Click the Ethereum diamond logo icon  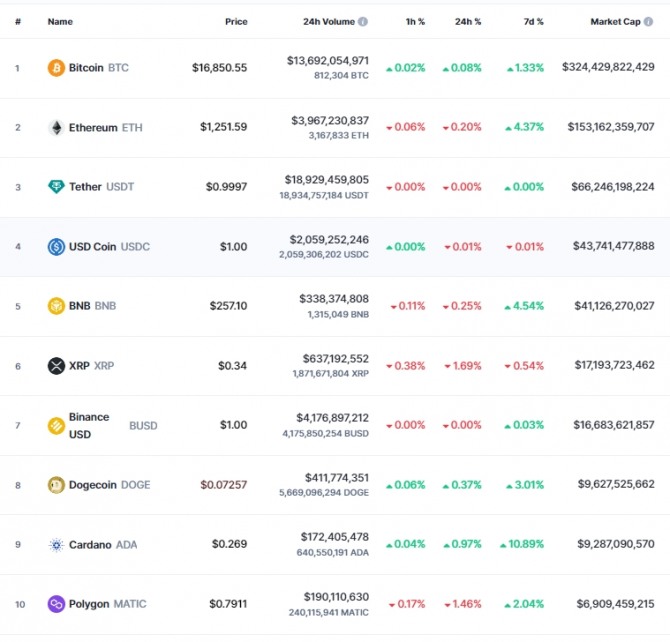[x=56, y=127]
